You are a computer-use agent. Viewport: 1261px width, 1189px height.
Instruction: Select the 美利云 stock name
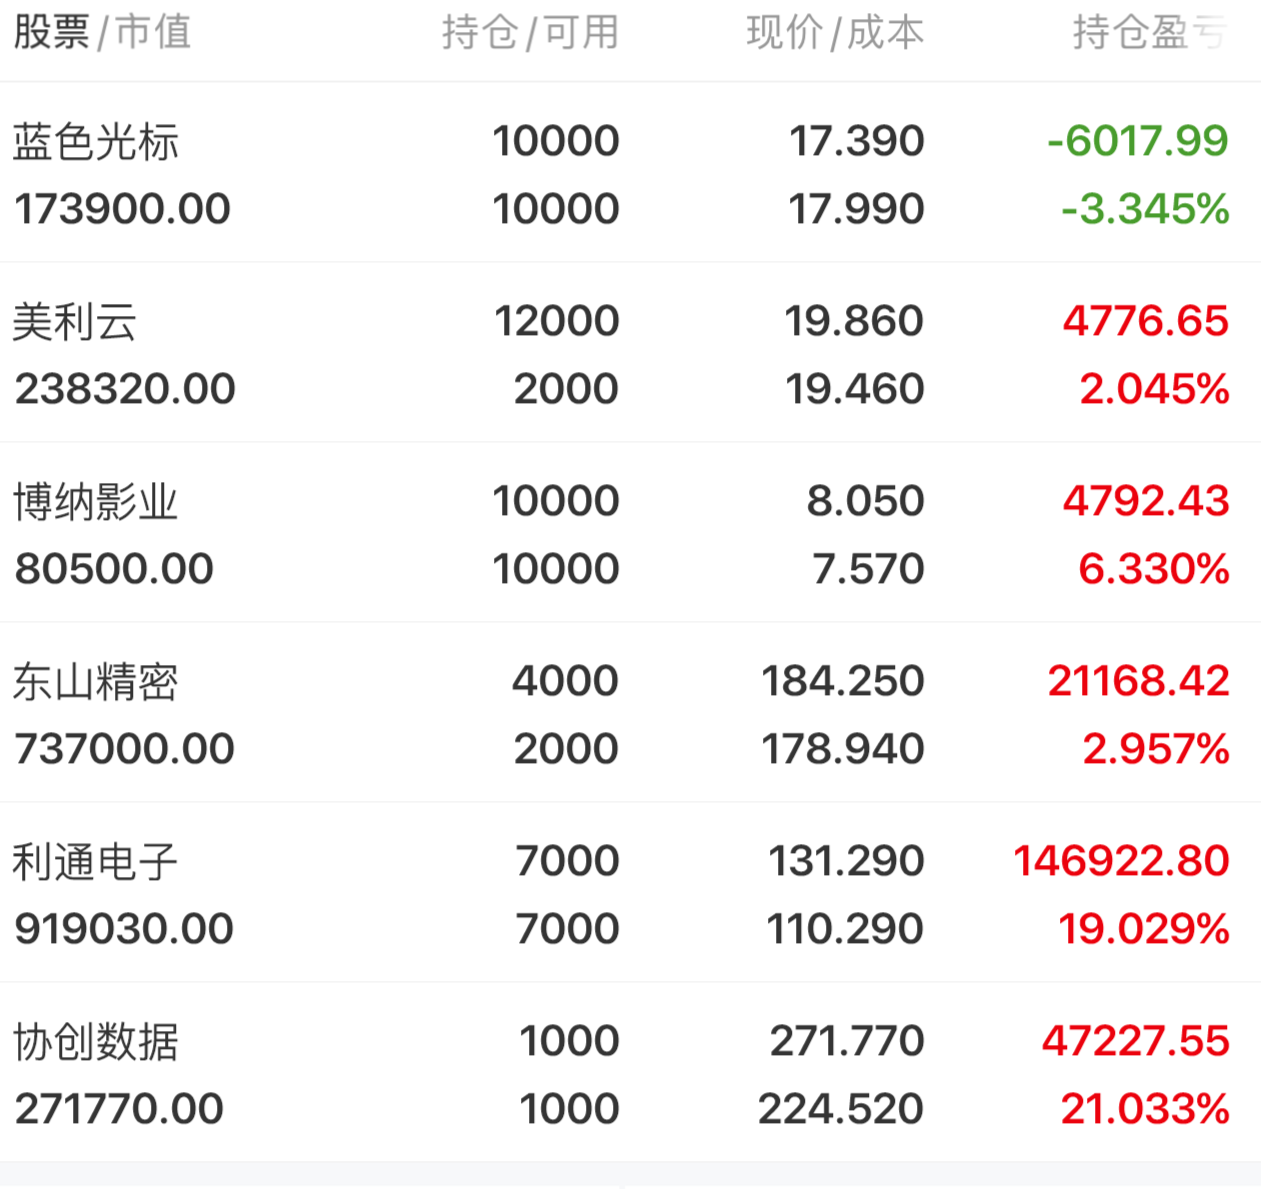click(x=75, y=322)
